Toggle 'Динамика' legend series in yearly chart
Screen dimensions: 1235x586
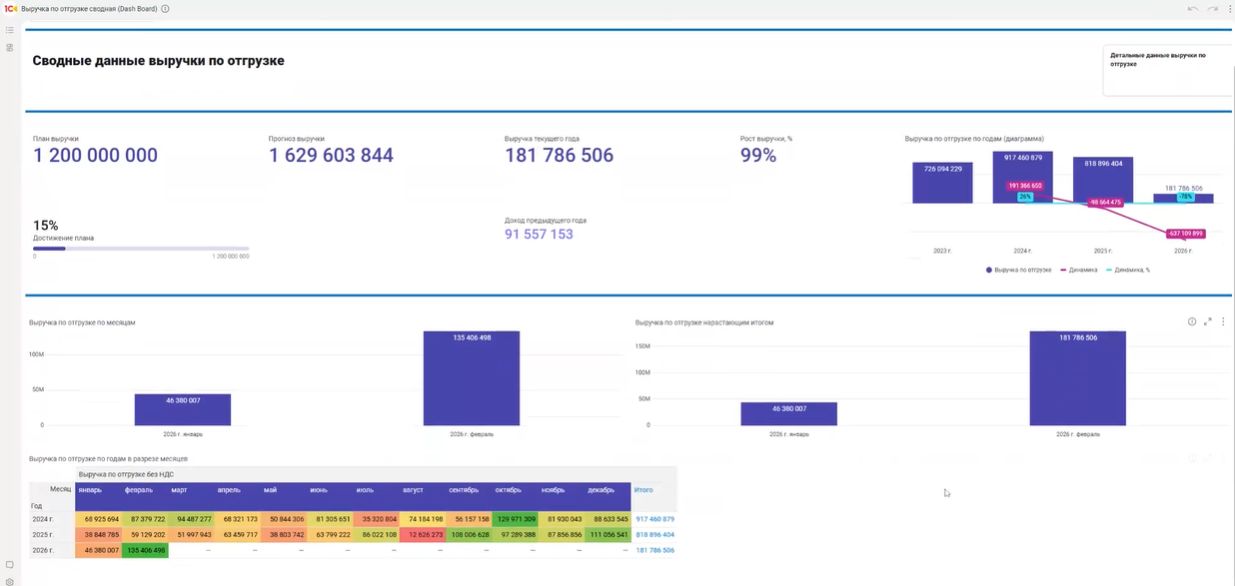1082,270
